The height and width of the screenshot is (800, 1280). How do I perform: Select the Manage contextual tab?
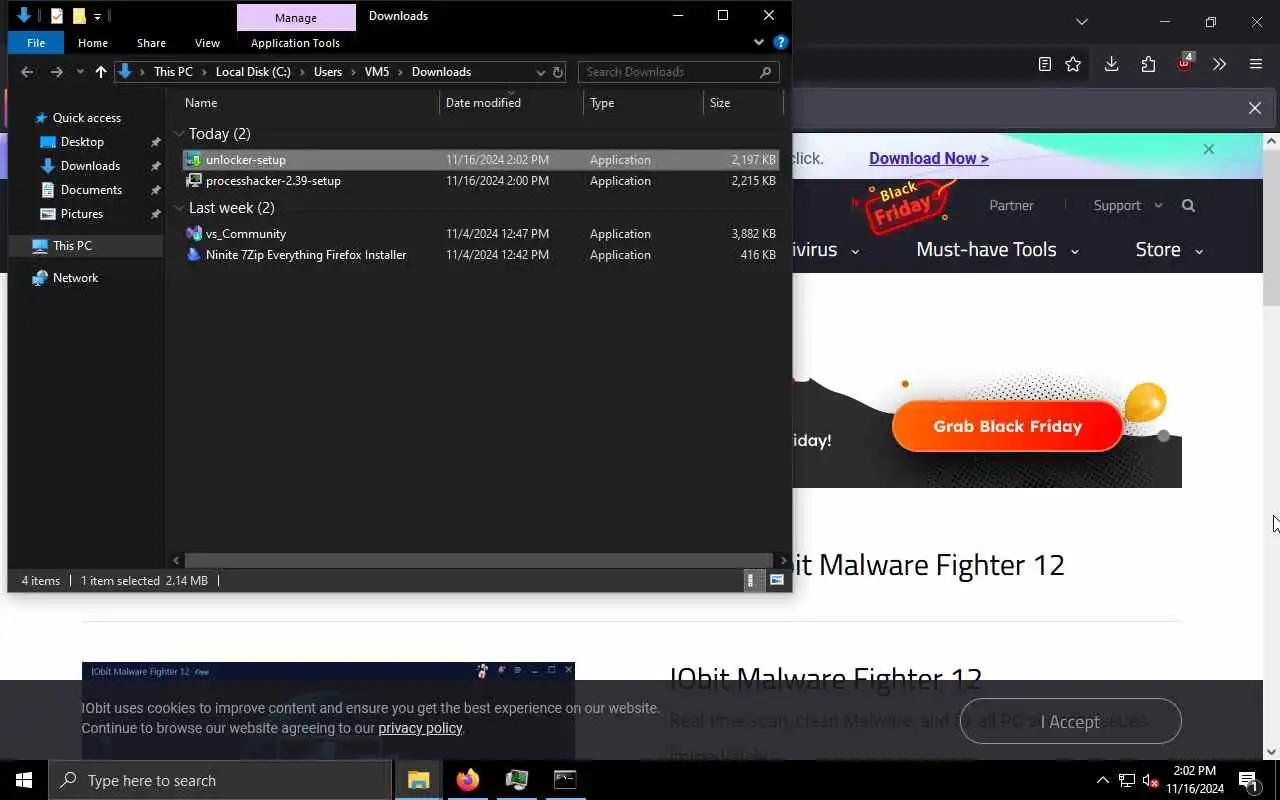pos(296,17)
